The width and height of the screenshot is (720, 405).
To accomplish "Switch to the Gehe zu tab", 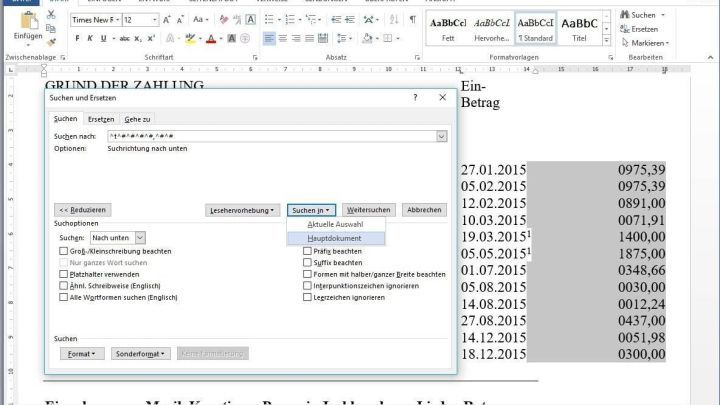I will pos(137,119).
